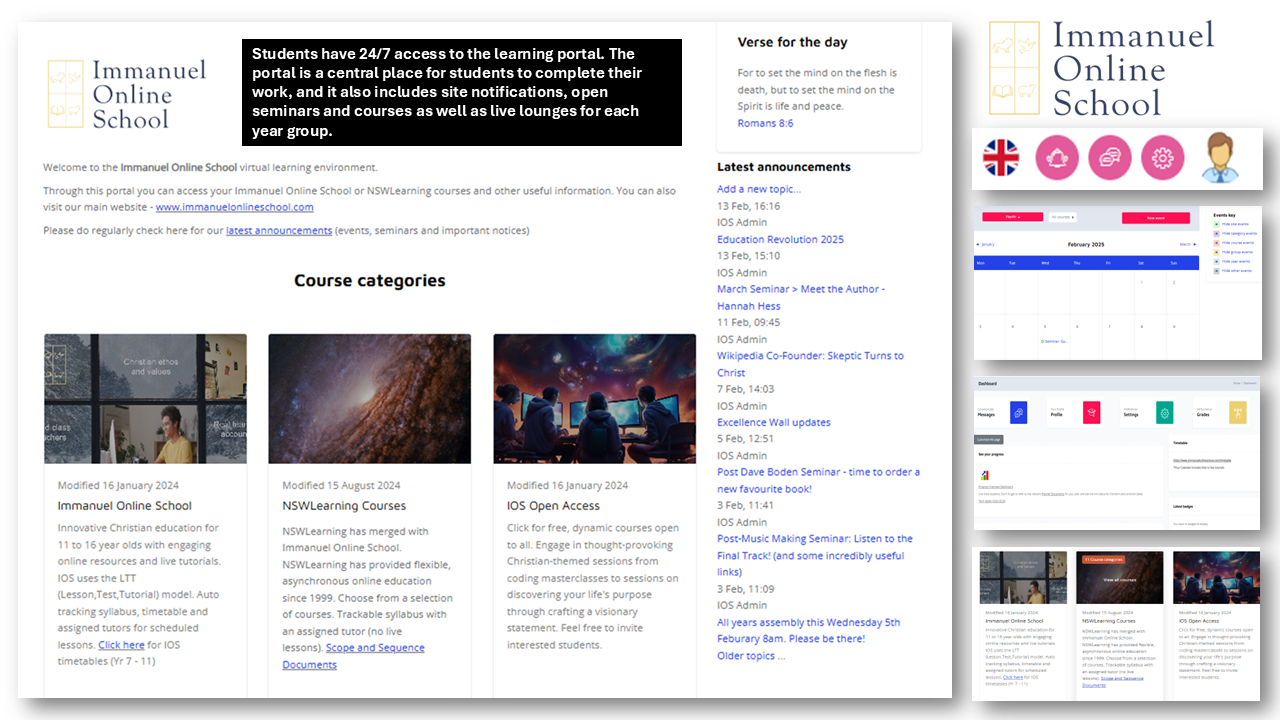Image resolution: width=1280 pixels, height=720 pixels.
Task: Open the Education Revolution 2025 announcement
Action: 780,239
